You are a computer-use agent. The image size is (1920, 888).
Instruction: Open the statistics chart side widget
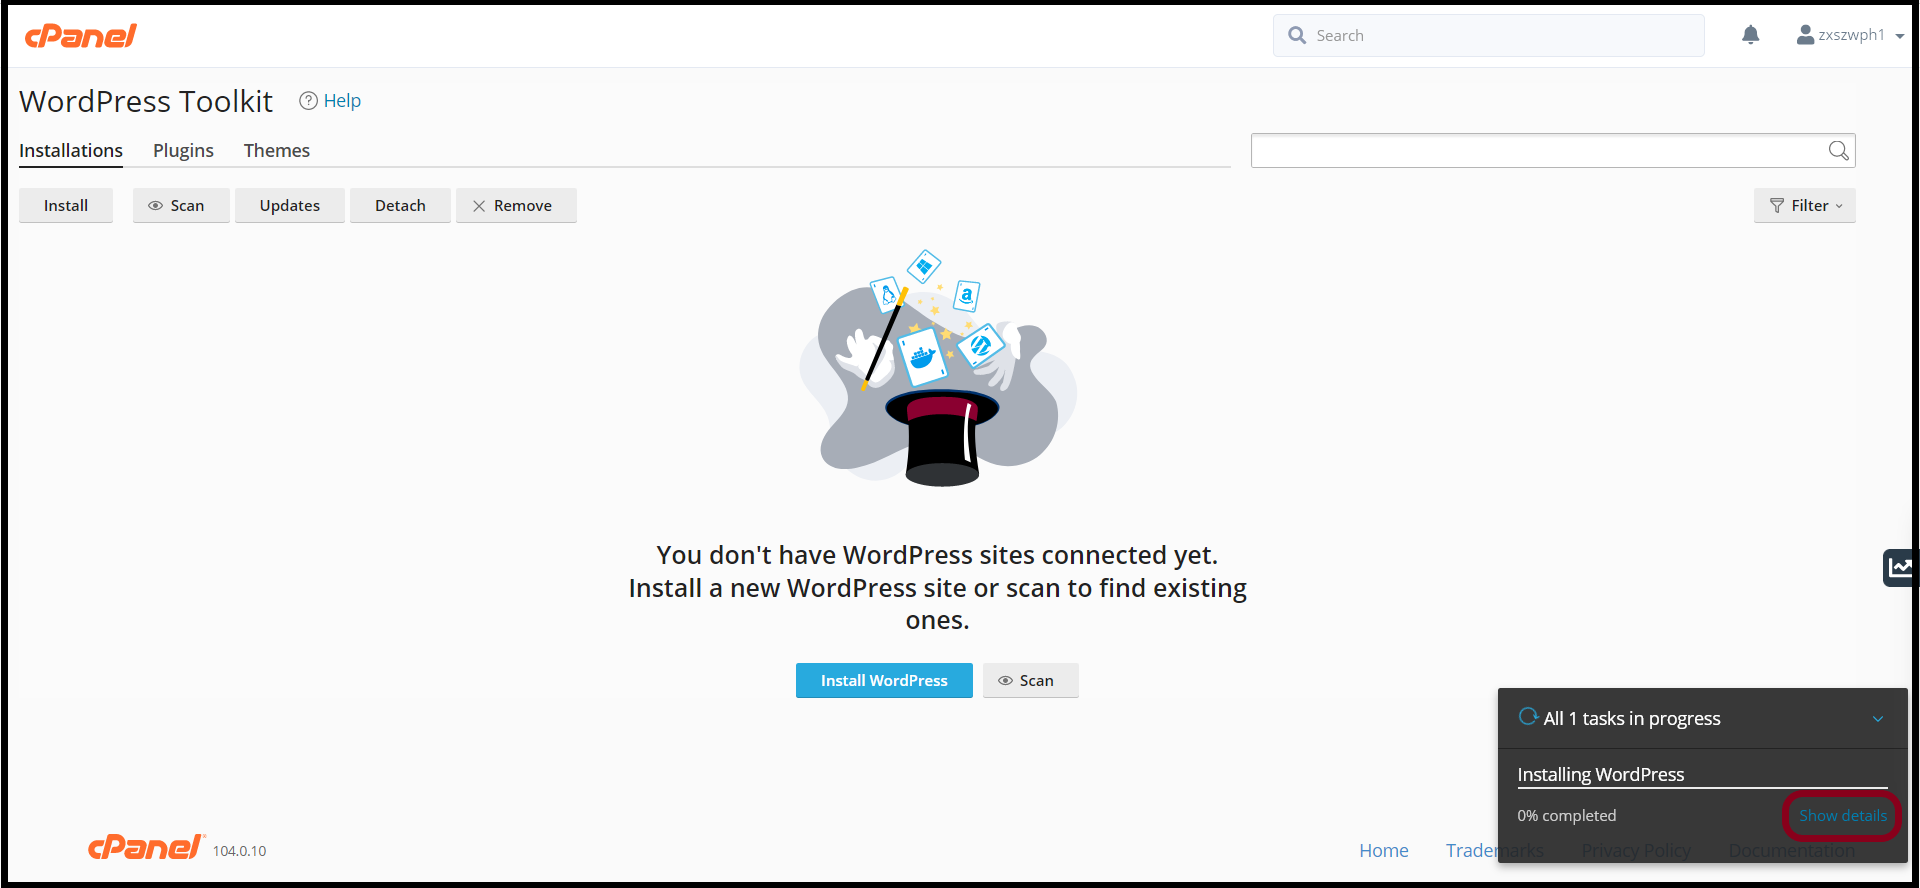(x=1900, y=568)
